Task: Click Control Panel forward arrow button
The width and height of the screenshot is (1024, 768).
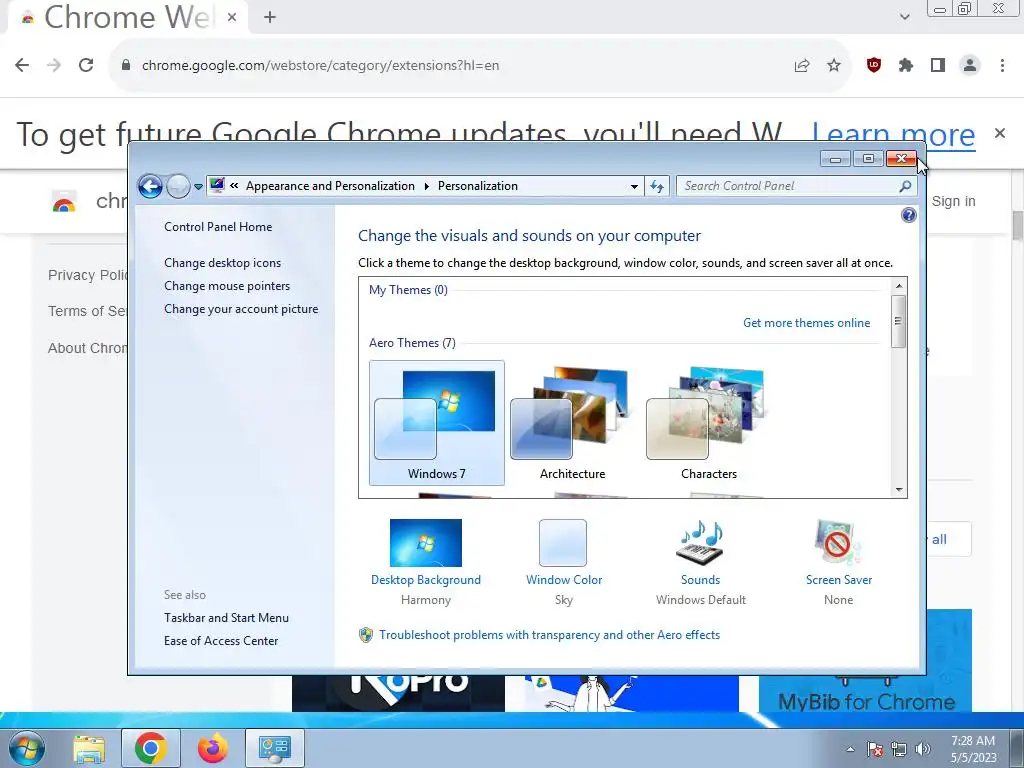Action: click(178, 186)
